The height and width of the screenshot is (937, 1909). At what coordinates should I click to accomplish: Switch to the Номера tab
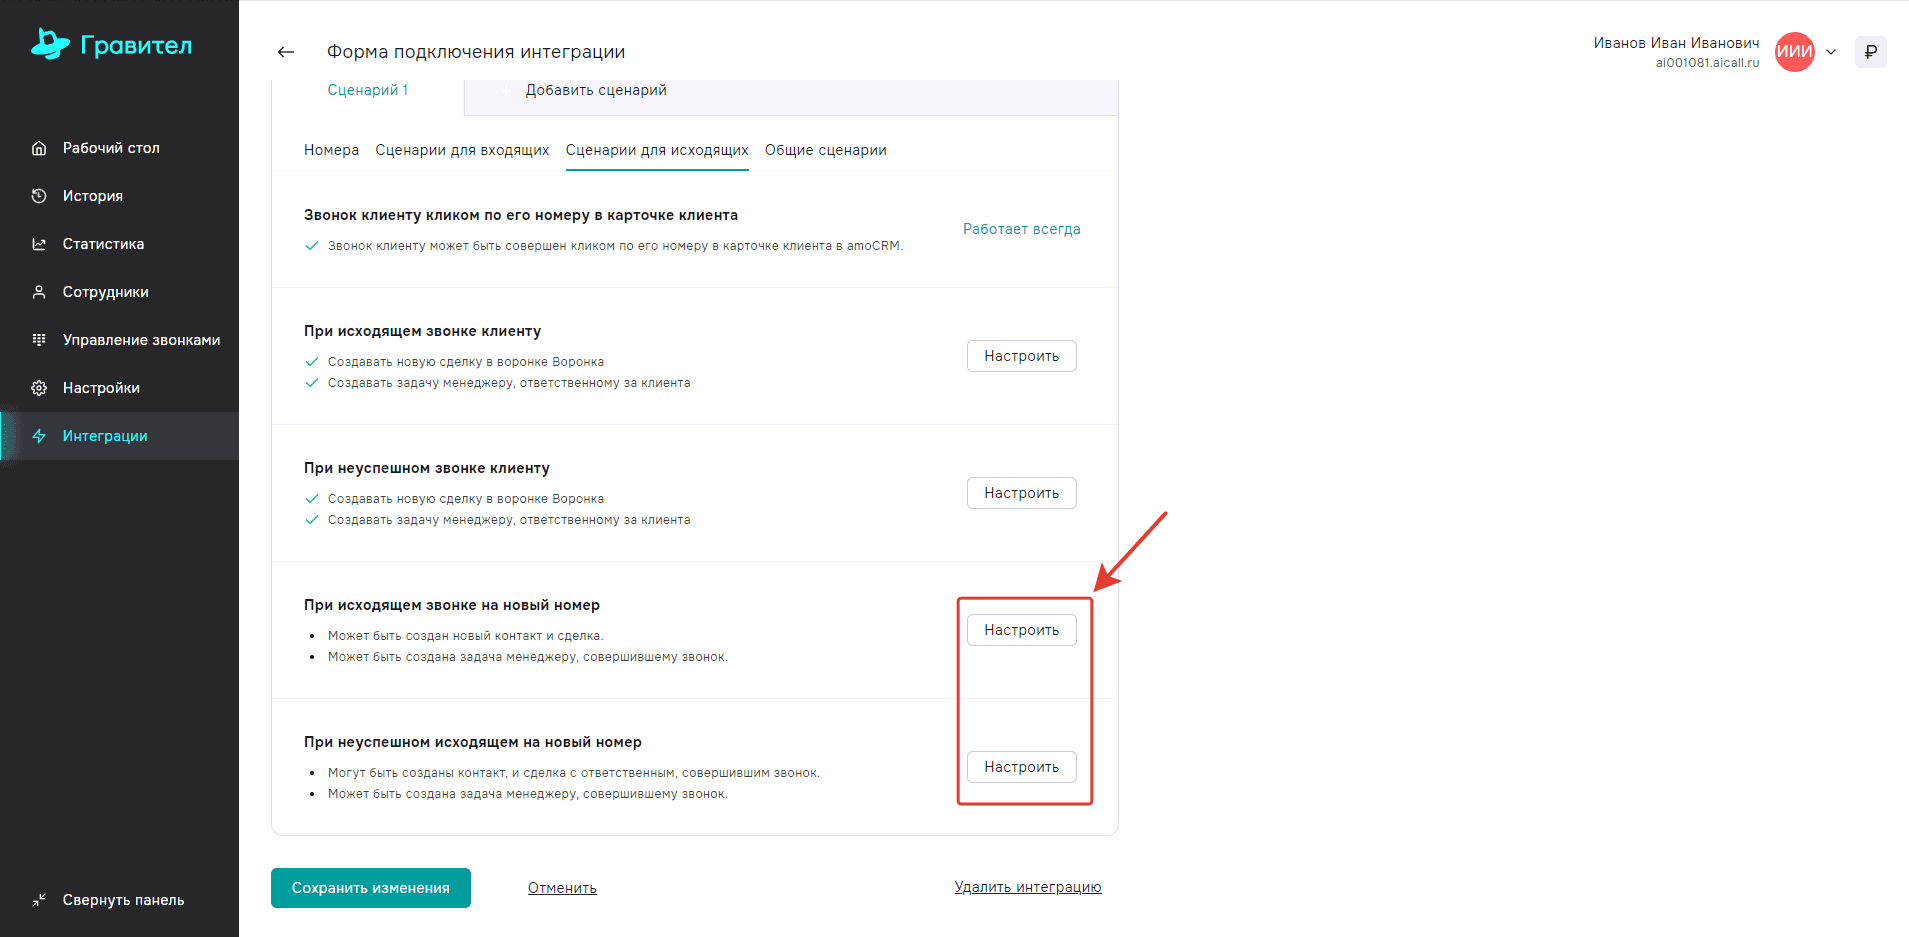(x=331, y=150)
